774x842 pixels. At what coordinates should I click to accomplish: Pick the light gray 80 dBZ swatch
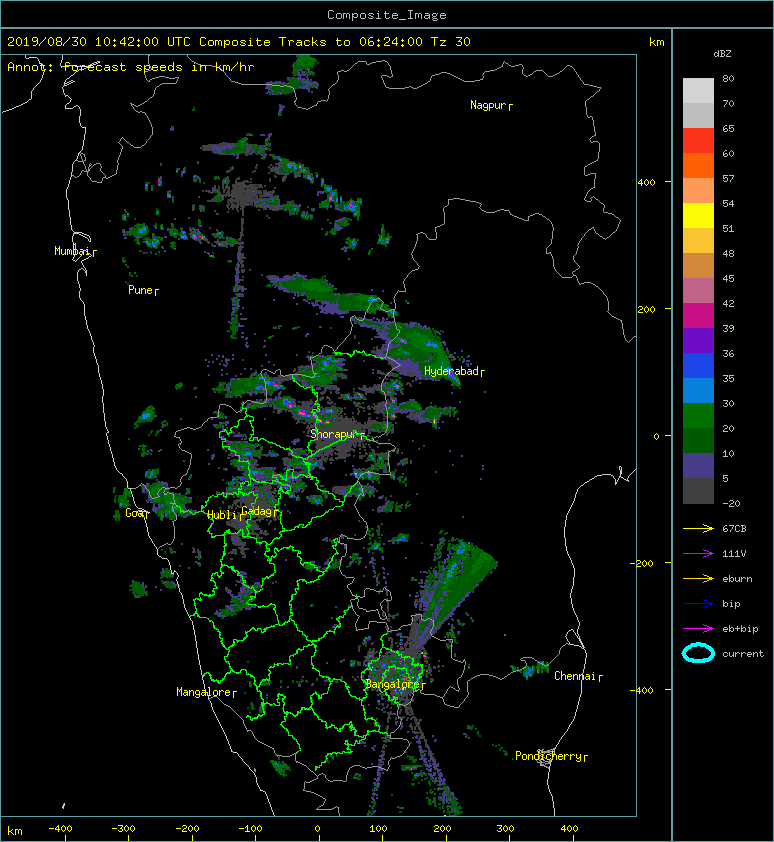698,90
